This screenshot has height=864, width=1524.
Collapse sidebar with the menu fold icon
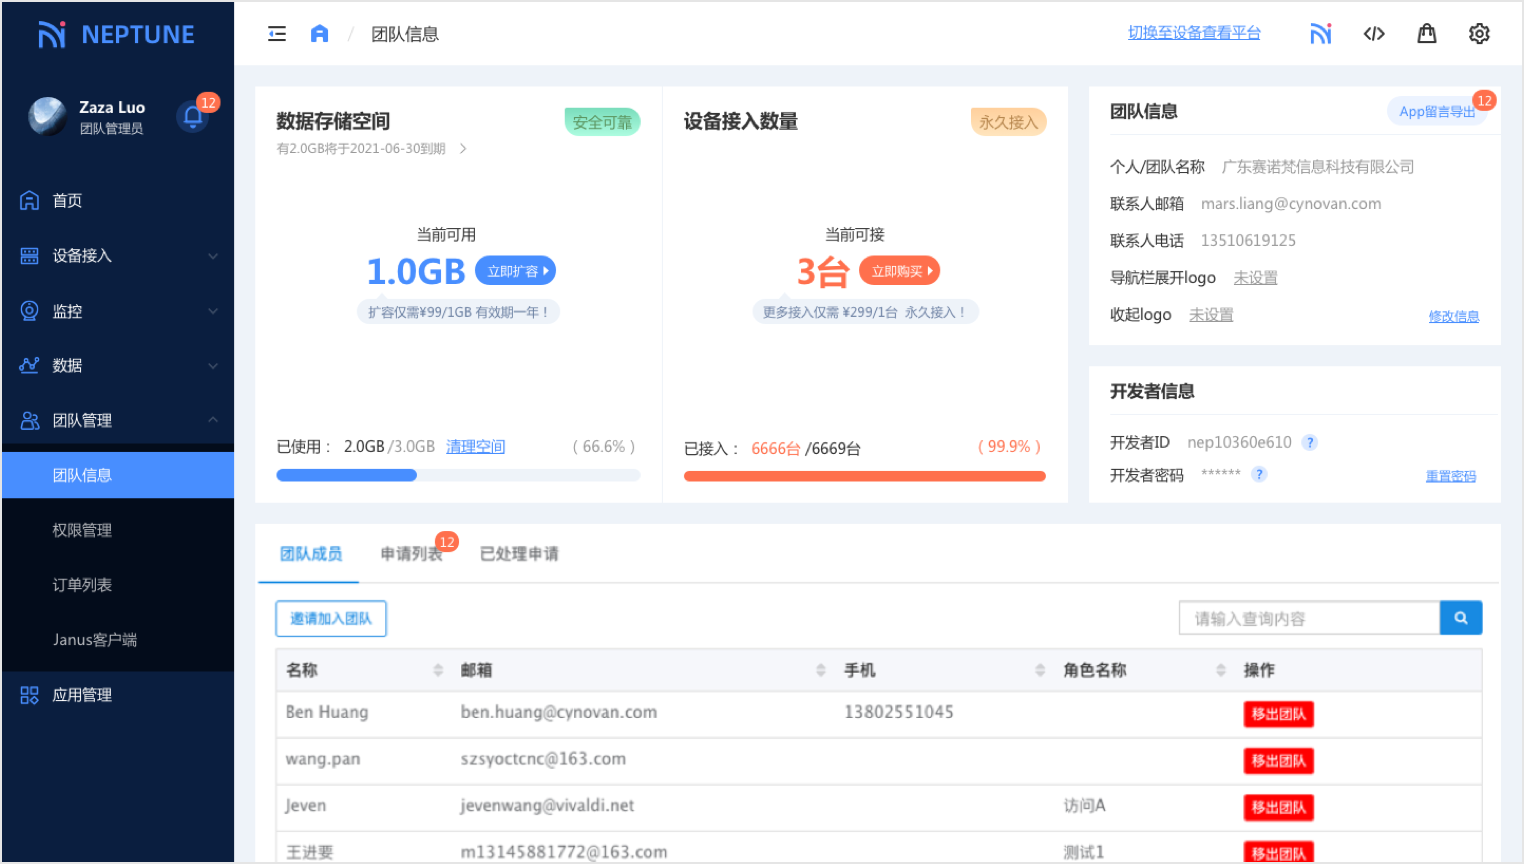point(277,34)
